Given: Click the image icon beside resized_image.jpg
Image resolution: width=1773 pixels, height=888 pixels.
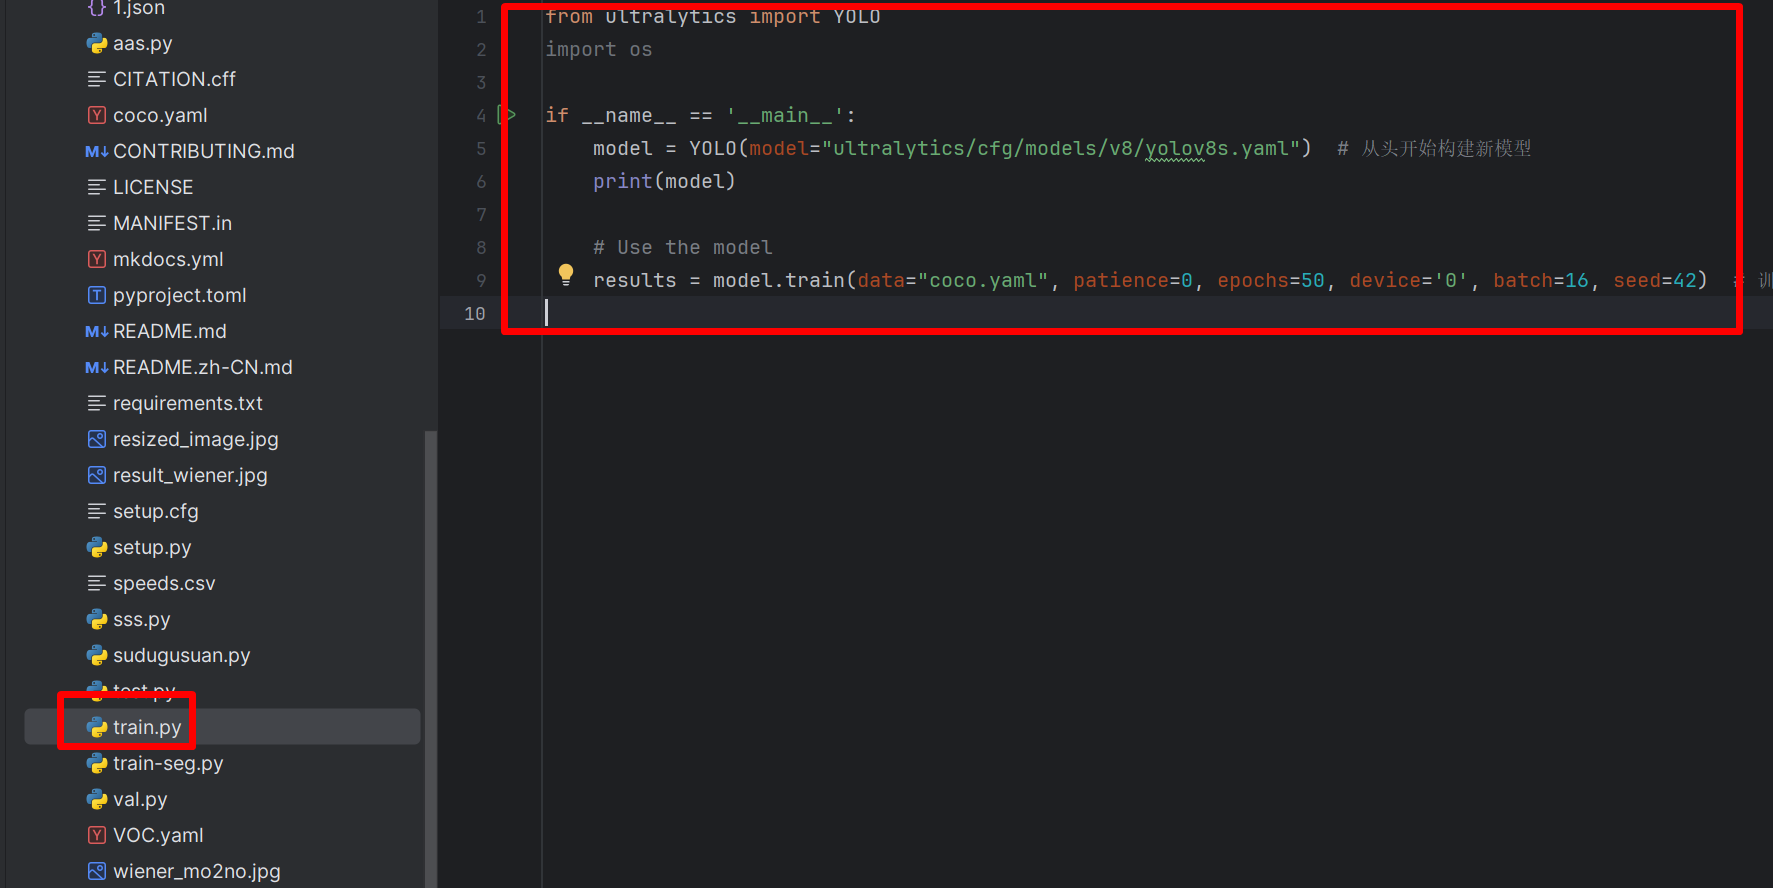Looking at the screenshot, I should 97,439.
